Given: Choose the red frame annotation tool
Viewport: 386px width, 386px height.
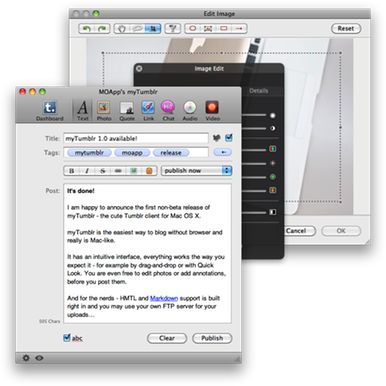Looking at the screenshot, I should (208, 28).
